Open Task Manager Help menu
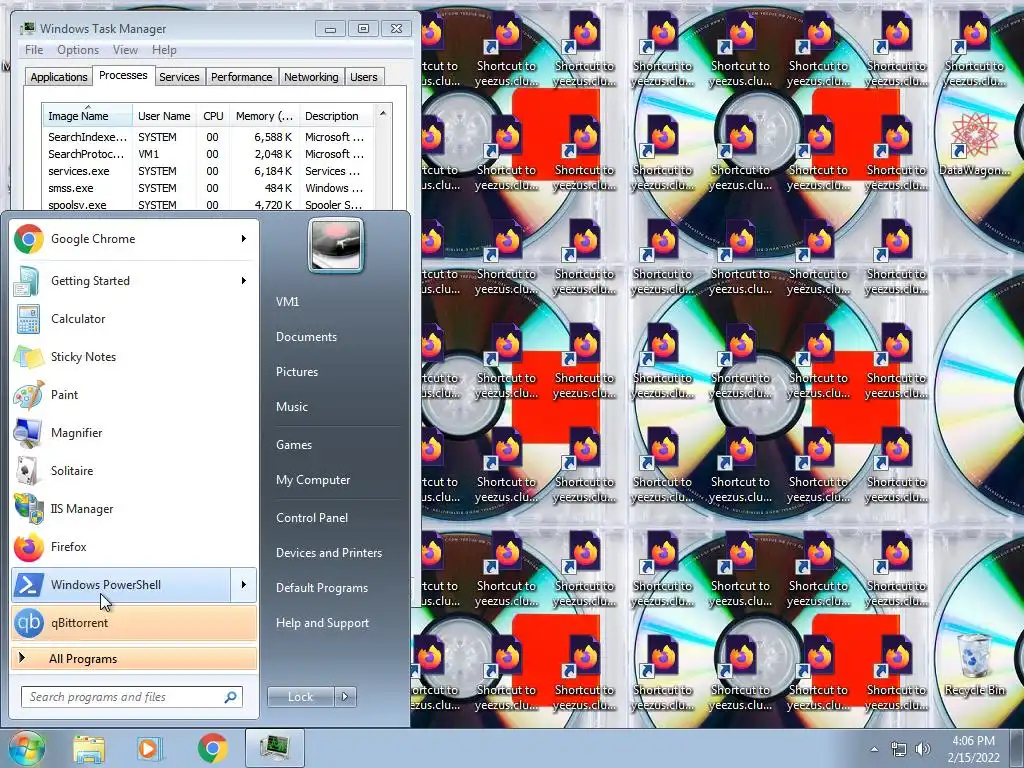Image resolution: width=1024 pixels, height=768 pixels. (x=164, y=50)
